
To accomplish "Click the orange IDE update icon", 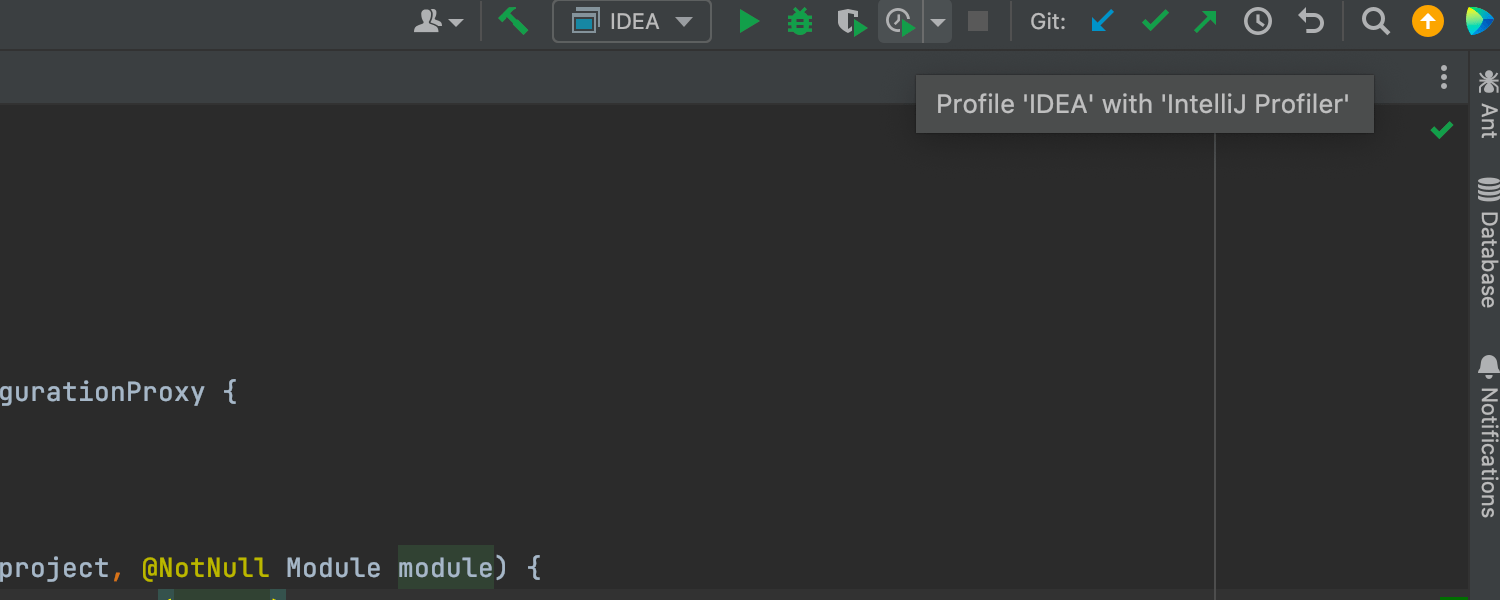I will pos(1427,21).
